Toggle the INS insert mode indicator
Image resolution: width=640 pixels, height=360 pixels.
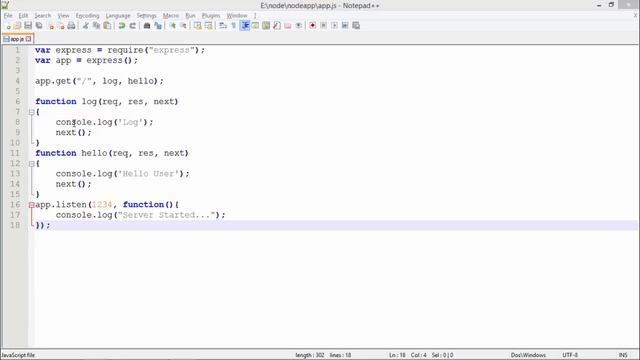[x=623, y=355]
